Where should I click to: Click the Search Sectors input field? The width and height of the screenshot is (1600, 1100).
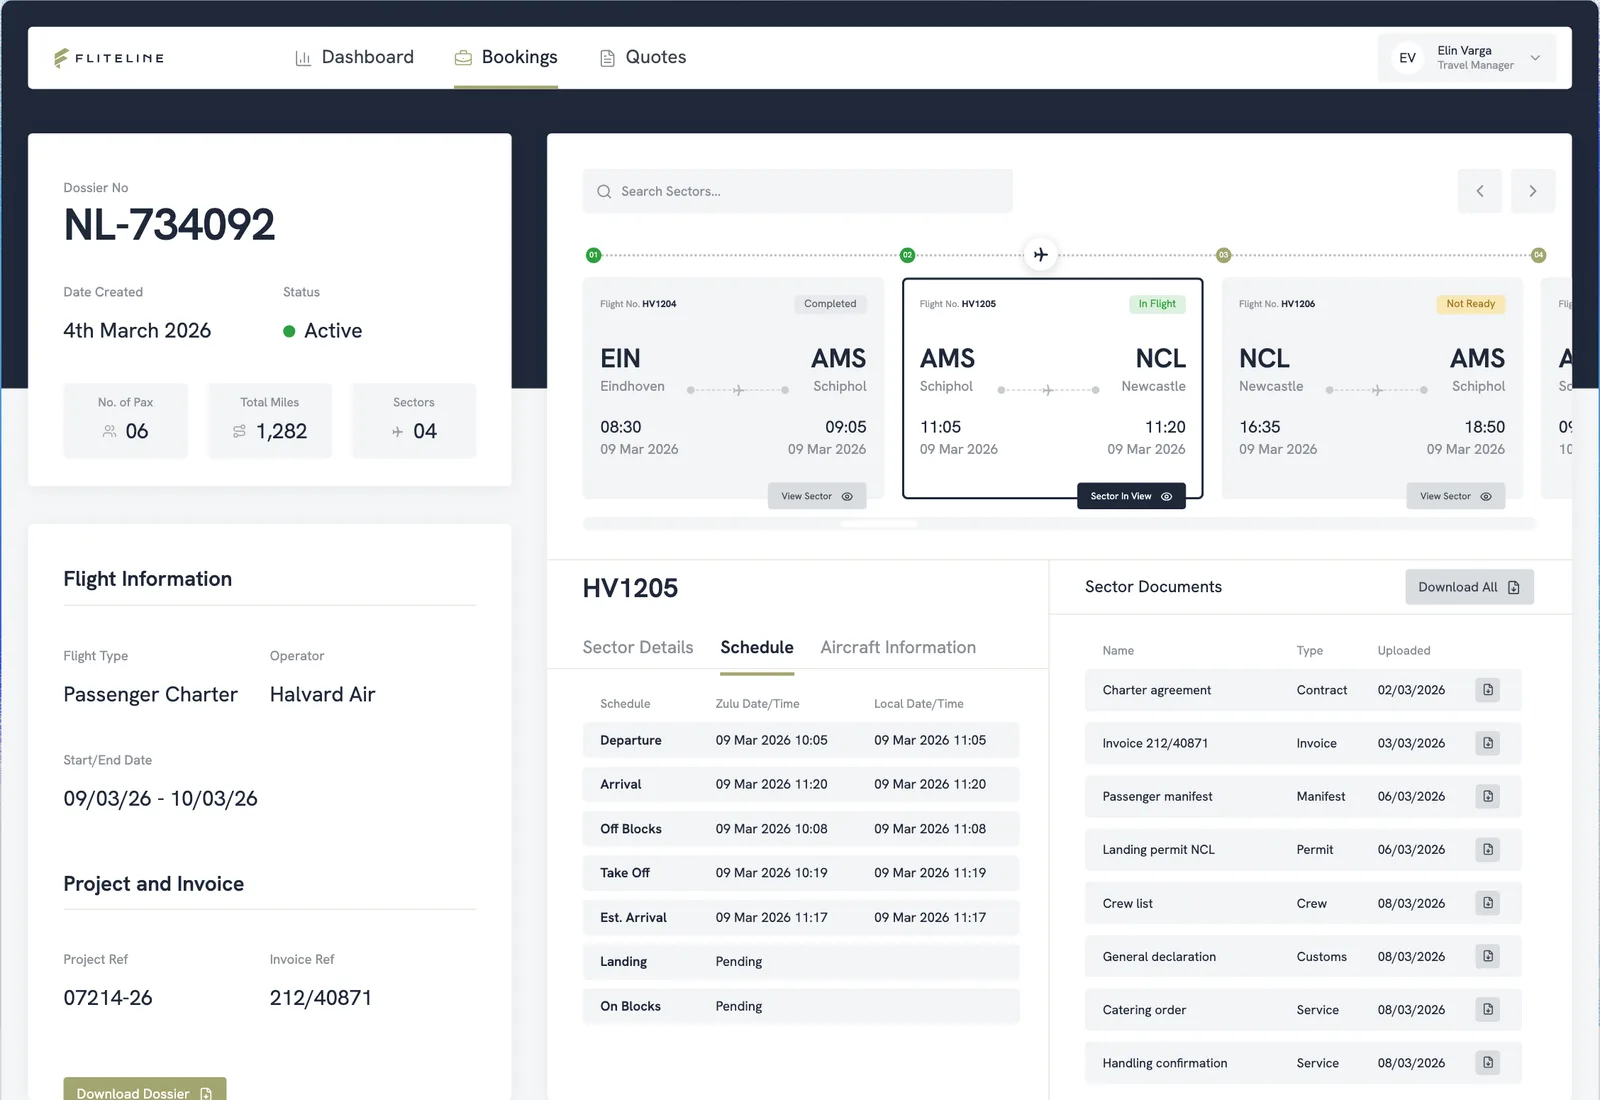tap(797, 191)
